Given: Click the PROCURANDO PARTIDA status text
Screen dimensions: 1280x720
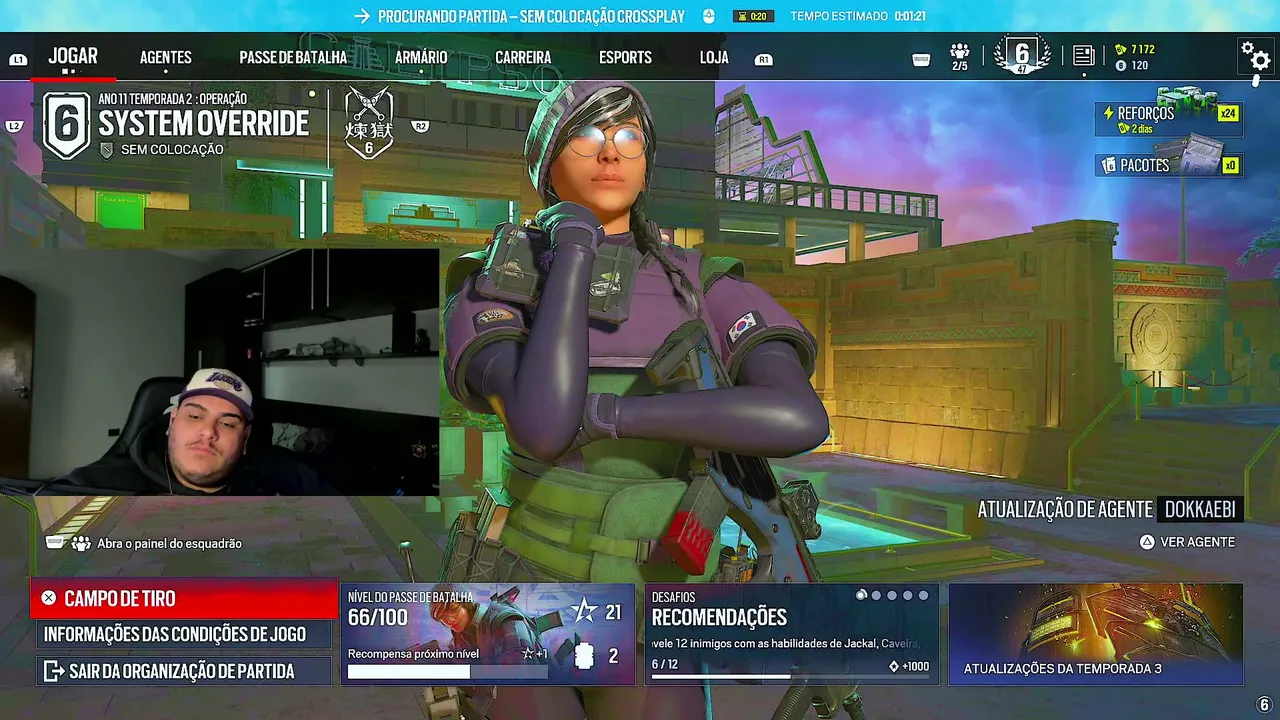Looking at the screenshot, I should [x=531, y=16].
